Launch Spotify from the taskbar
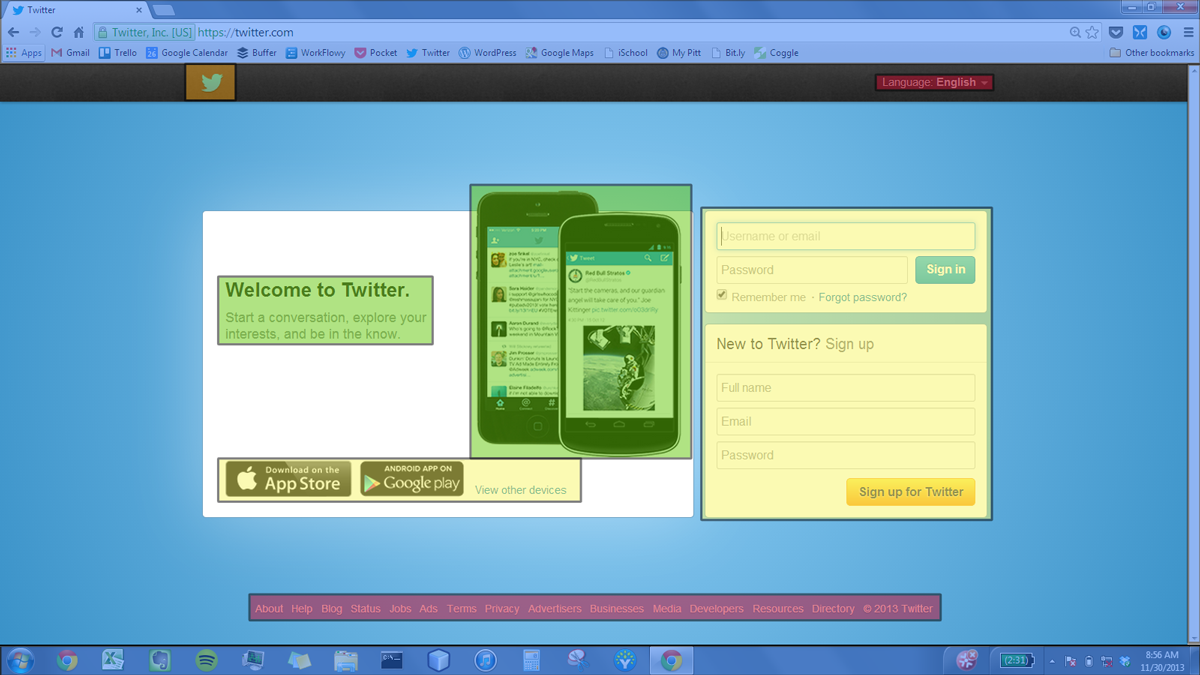Screen dimensions: 1200x675 coord(206,660)
